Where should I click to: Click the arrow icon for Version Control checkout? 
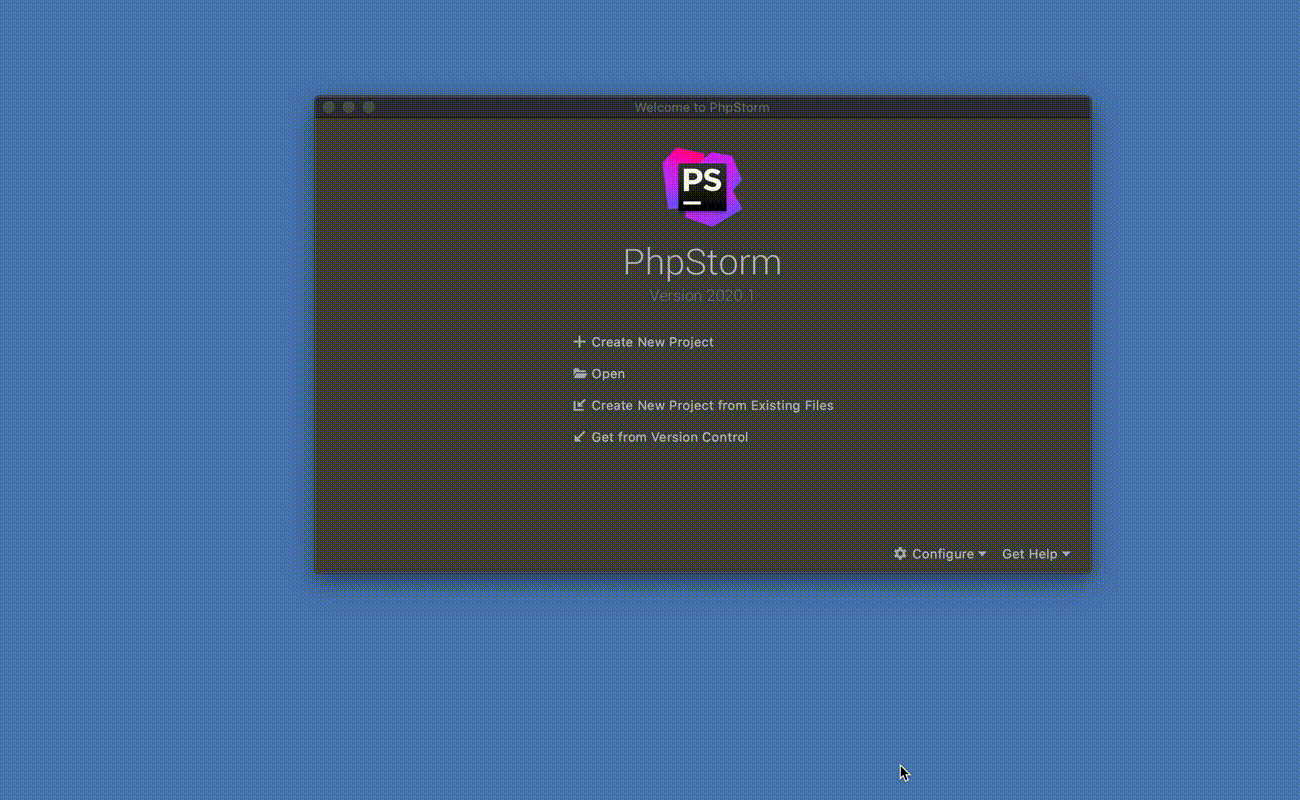[x=579, y=437]
